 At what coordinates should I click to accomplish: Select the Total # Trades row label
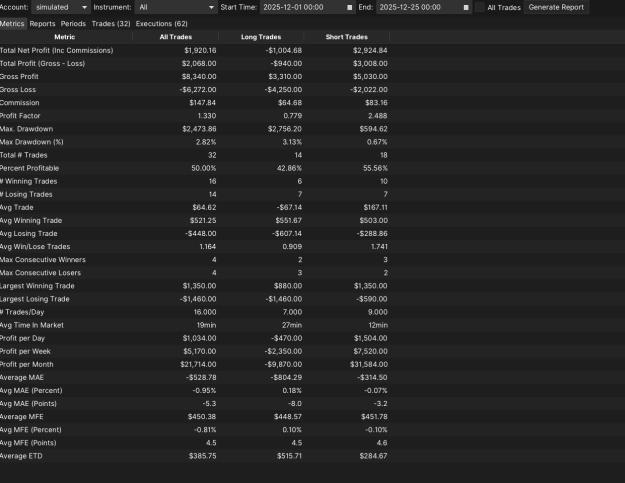(24, 155)
